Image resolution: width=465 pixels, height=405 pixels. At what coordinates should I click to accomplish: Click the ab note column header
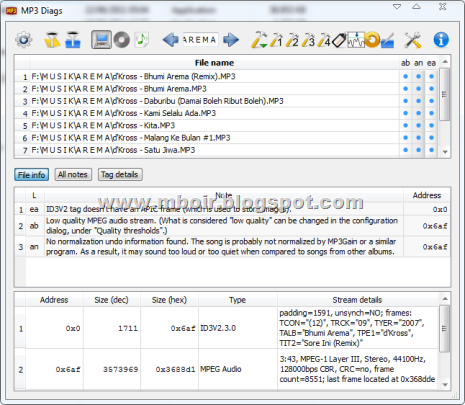pos(405,63)
